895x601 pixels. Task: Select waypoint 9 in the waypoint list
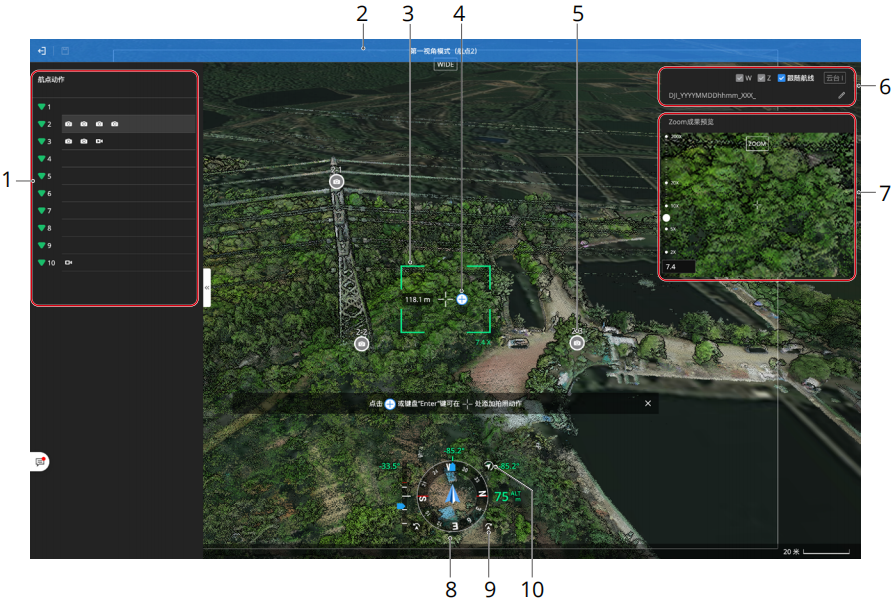pyautogui.click(x=115, y=245)
